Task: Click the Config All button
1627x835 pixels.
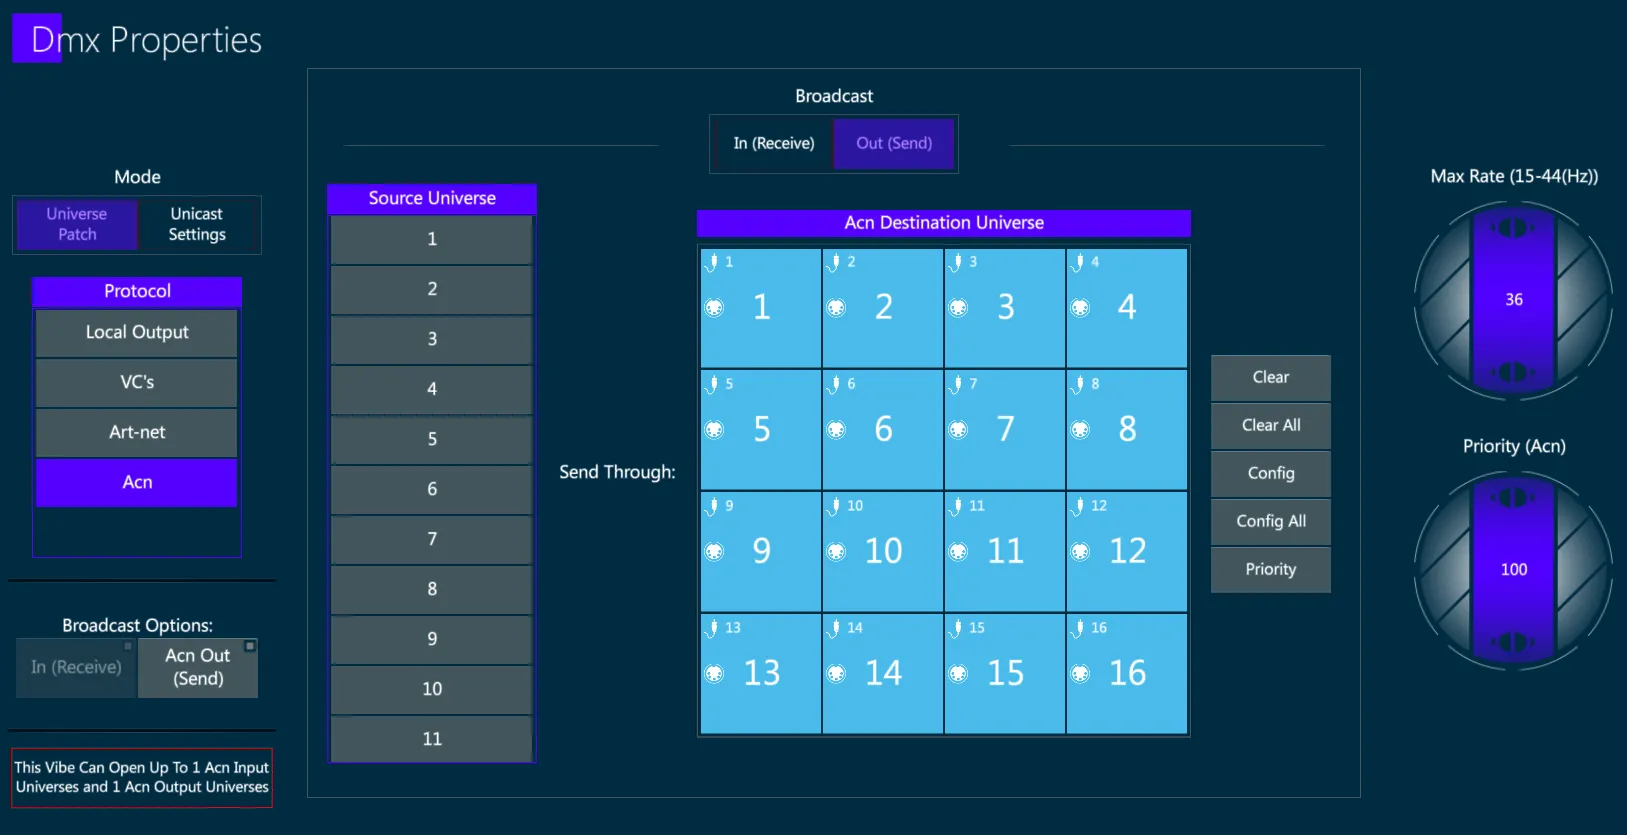Action: click(x=1271, y=522)
